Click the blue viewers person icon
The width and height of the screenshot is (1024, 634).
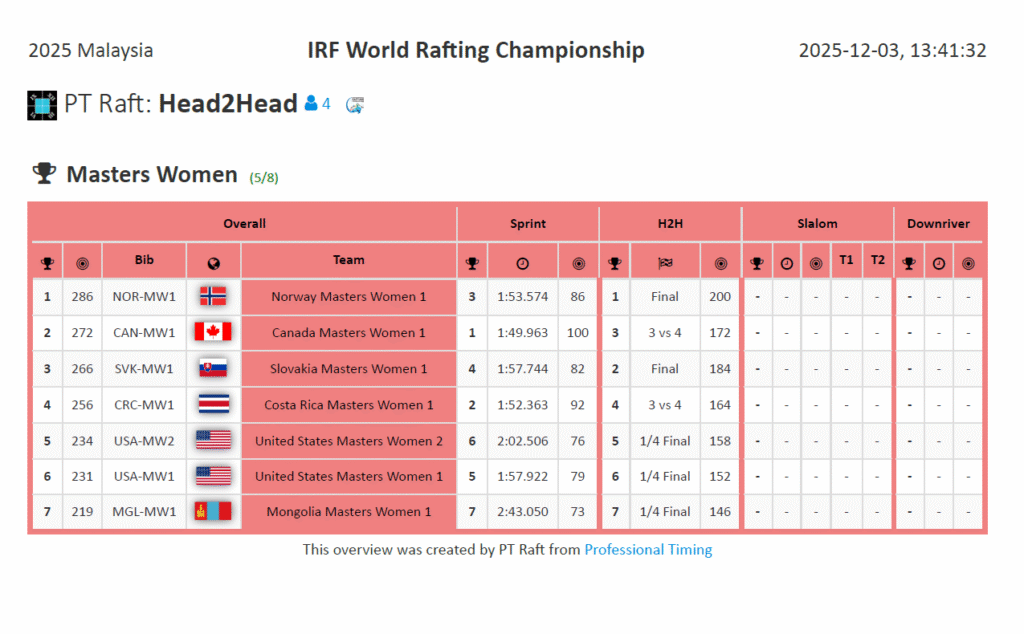(311, 103)
